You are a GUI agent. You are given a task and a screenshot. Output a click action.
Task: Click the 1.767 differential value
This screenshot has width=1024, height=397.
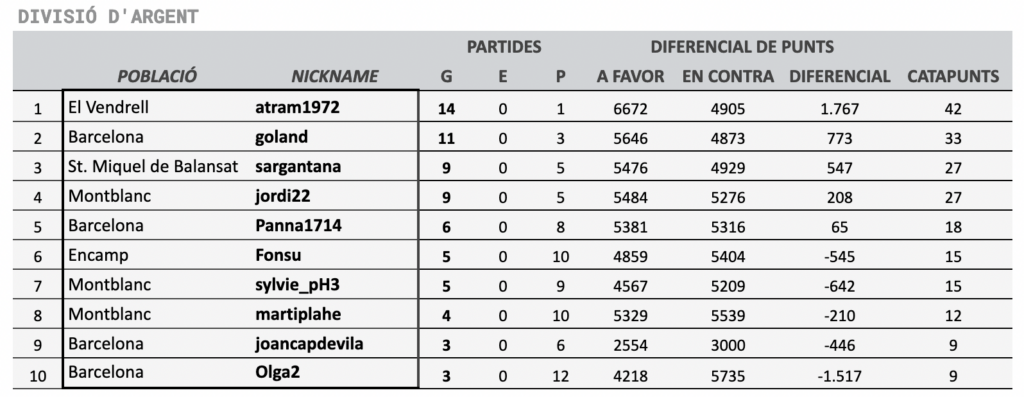click(x=839, y=108)
